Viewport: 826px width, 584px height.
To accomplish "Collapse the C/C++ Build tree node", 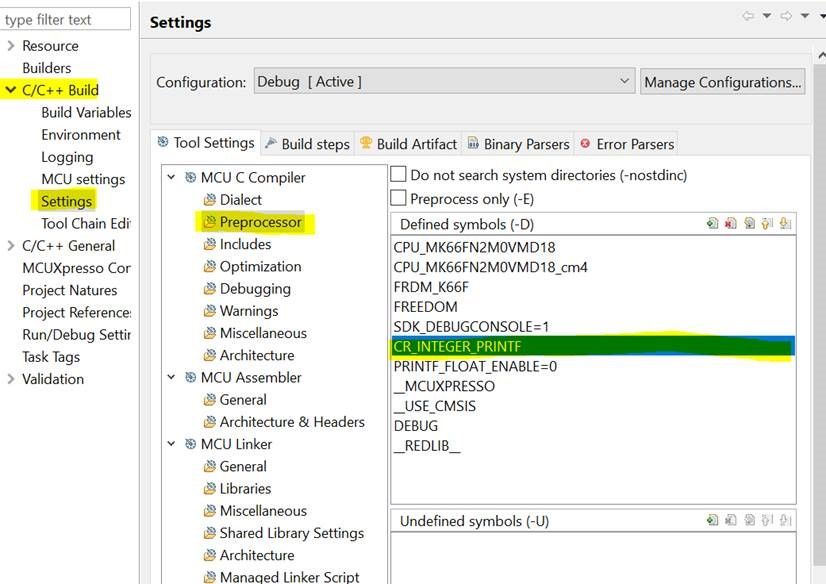I will [x=11, y=90].
